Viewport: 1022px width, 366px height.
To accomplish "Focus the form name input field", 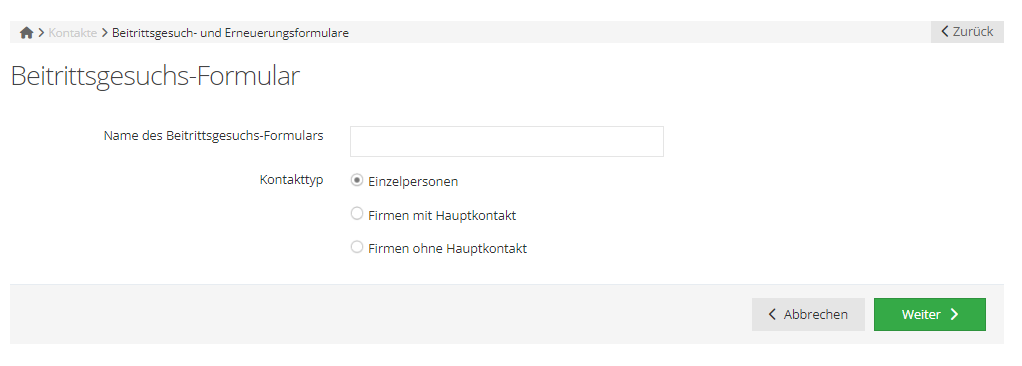I will click(x=507, y=141).
